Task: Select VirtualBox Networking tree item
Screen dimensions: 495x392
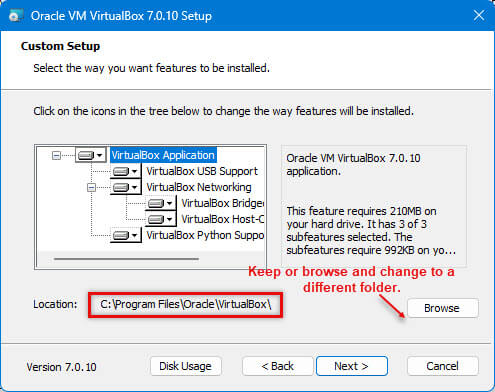Action: tap(199, 187)
